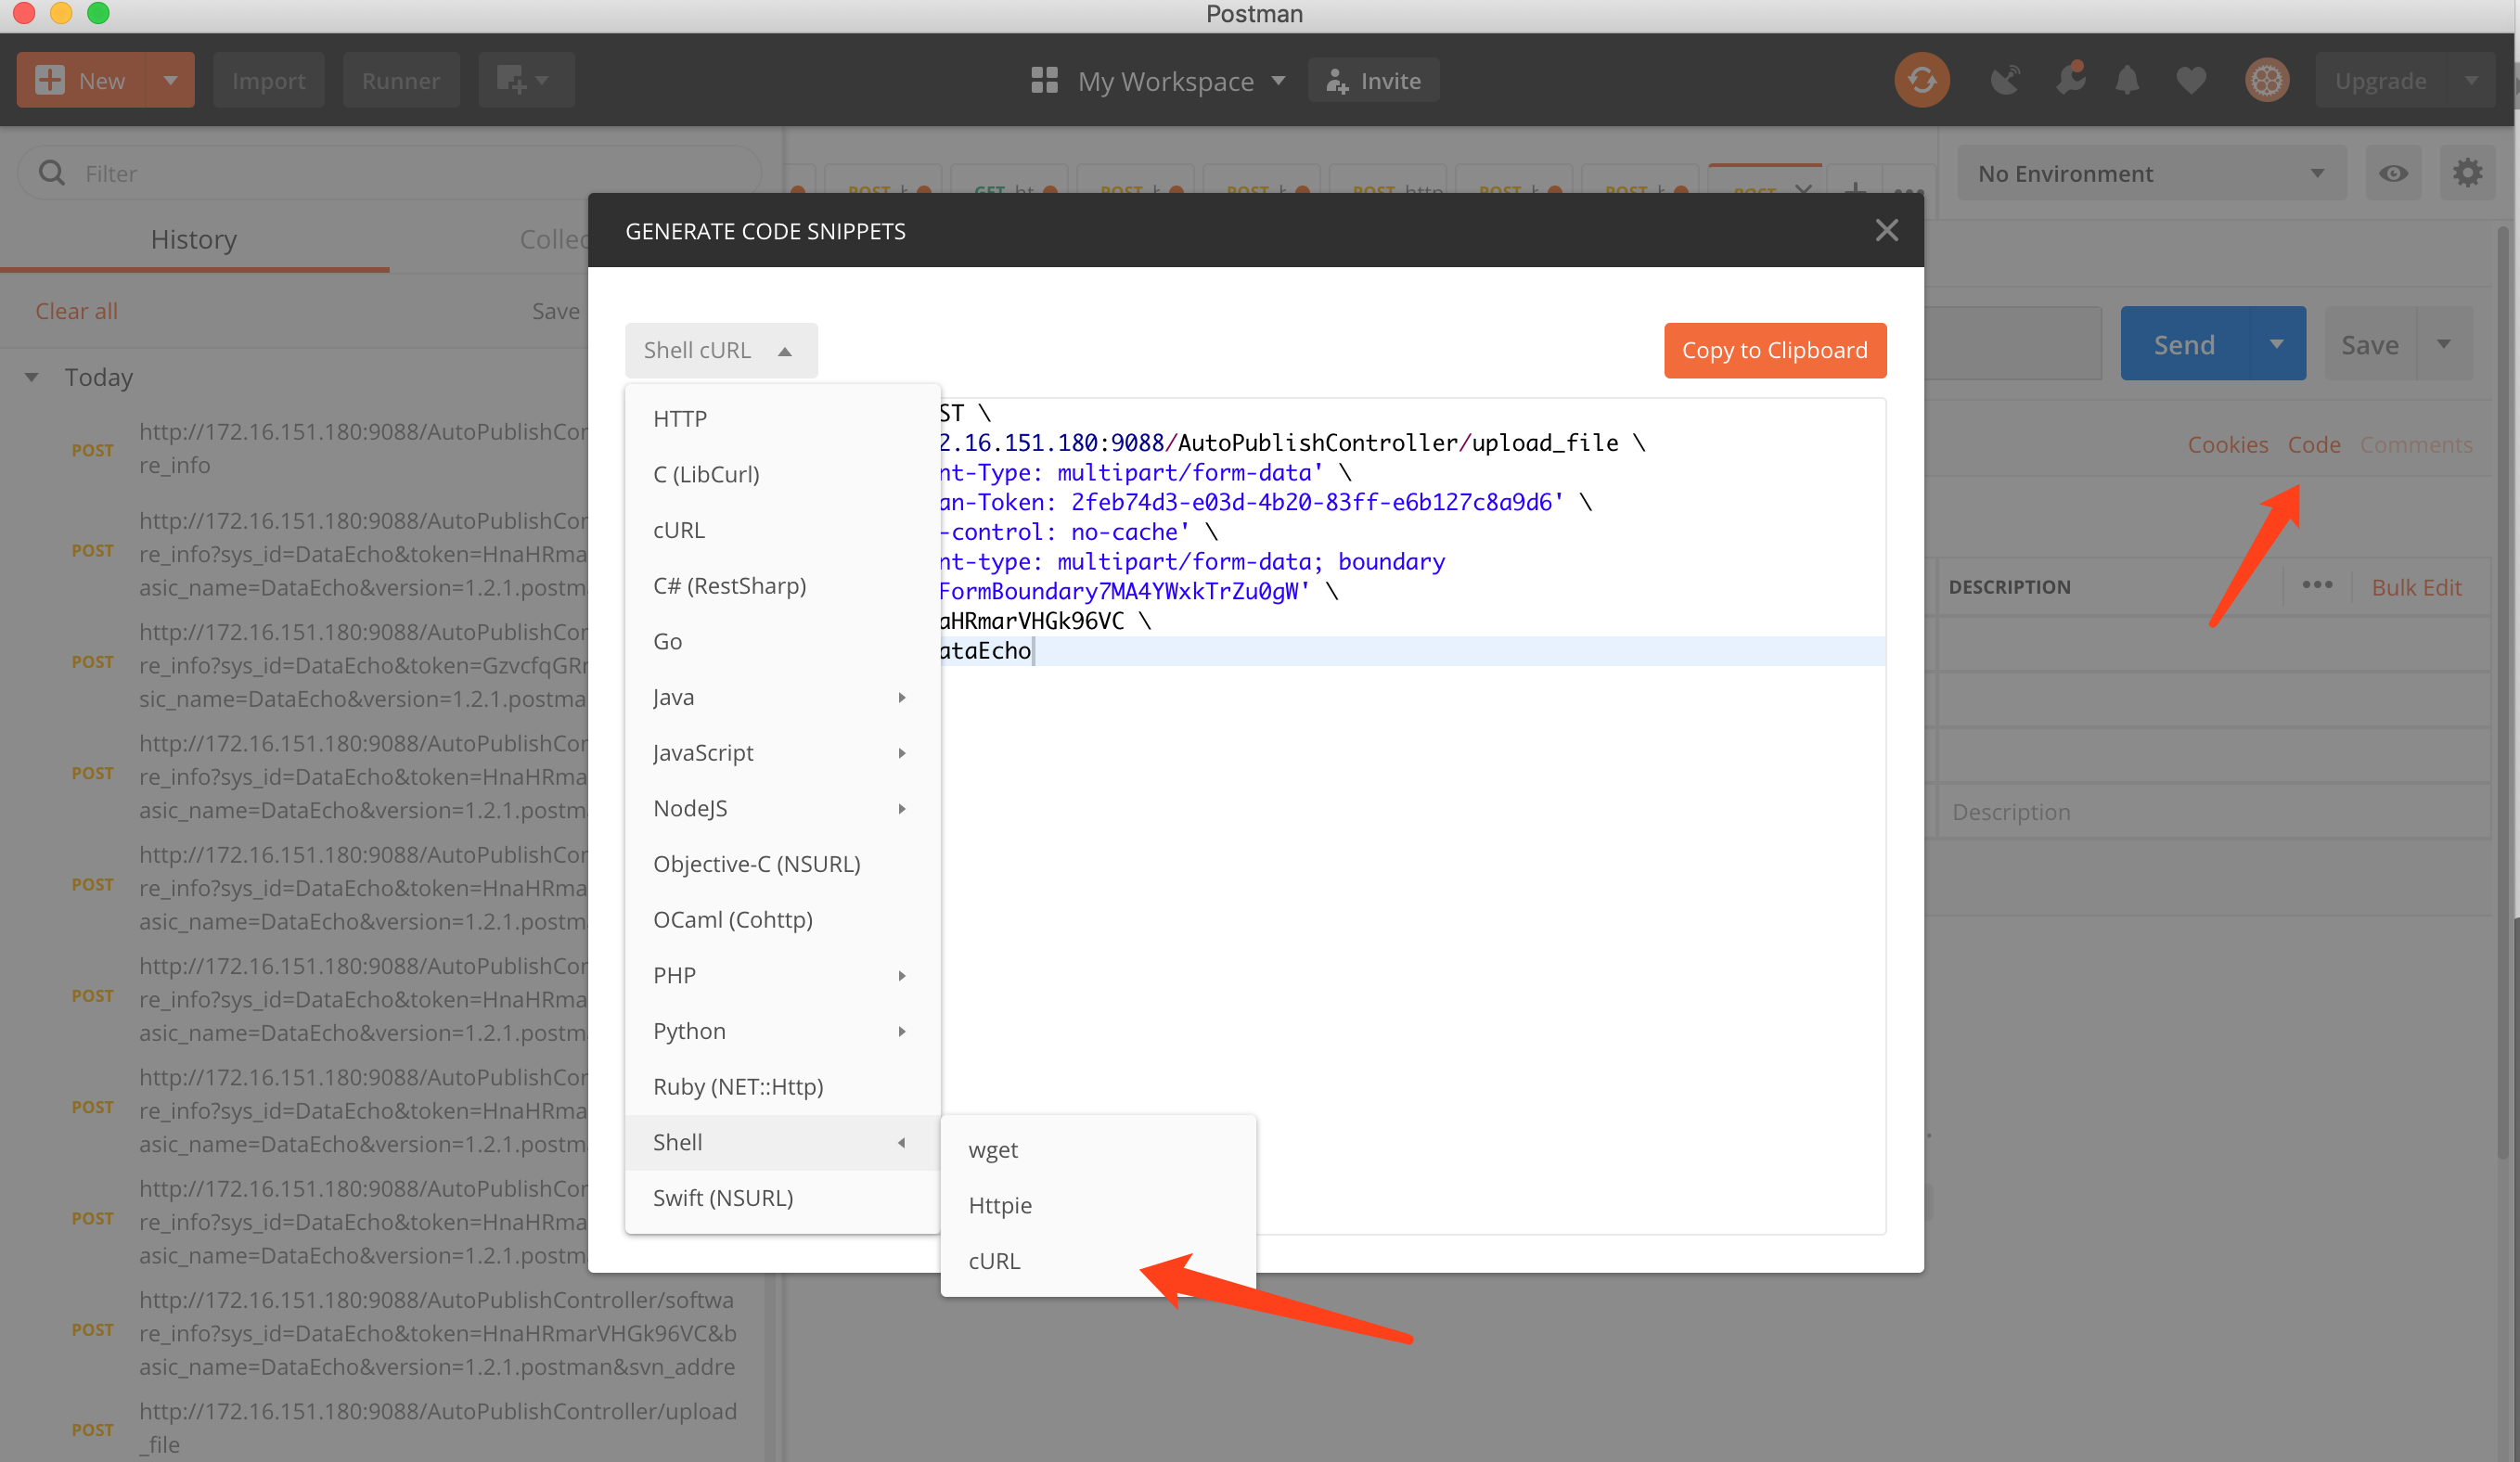The image size is (2520, 1462).
Task: Choose the Go language snippet option
Action: click(667, 641)
